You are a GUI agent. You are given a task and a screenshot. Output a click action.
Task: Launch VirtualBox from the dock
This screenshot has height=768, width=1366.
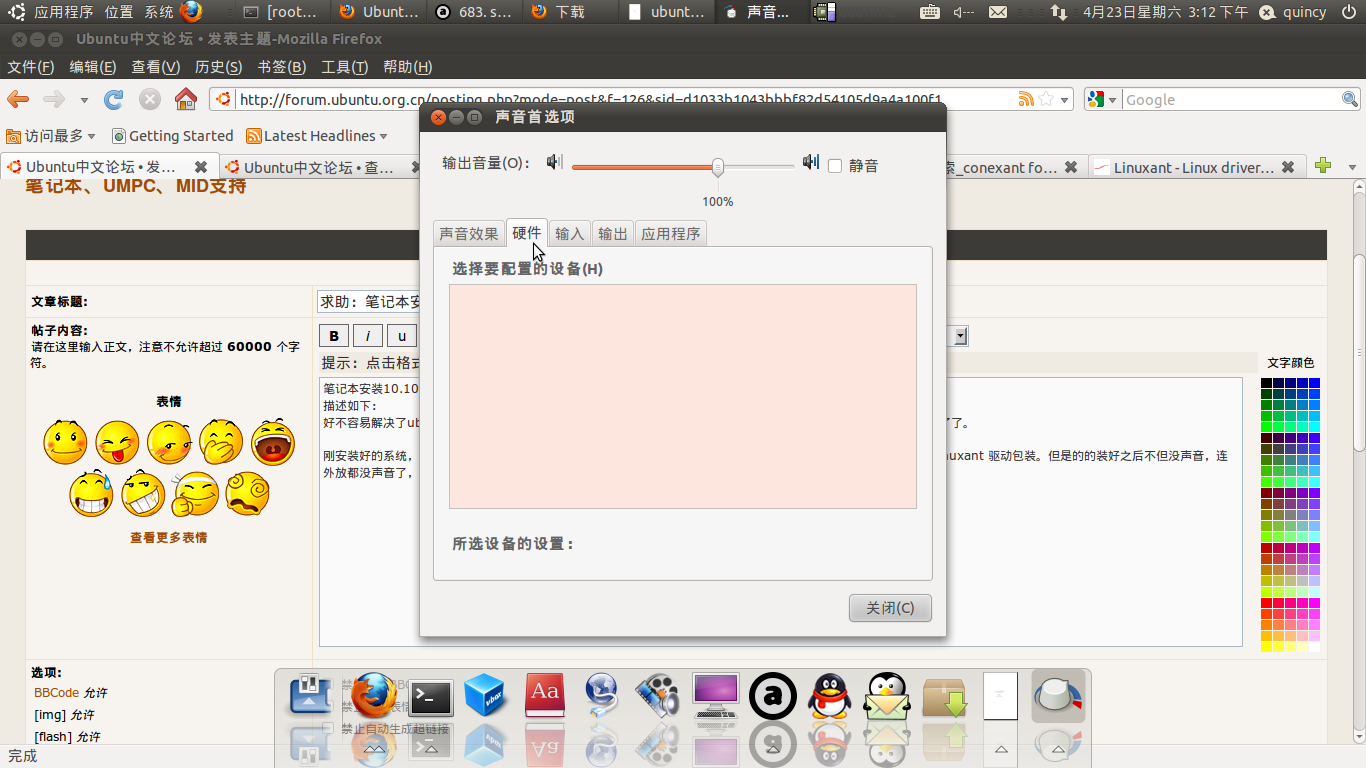tap(489, 696)
